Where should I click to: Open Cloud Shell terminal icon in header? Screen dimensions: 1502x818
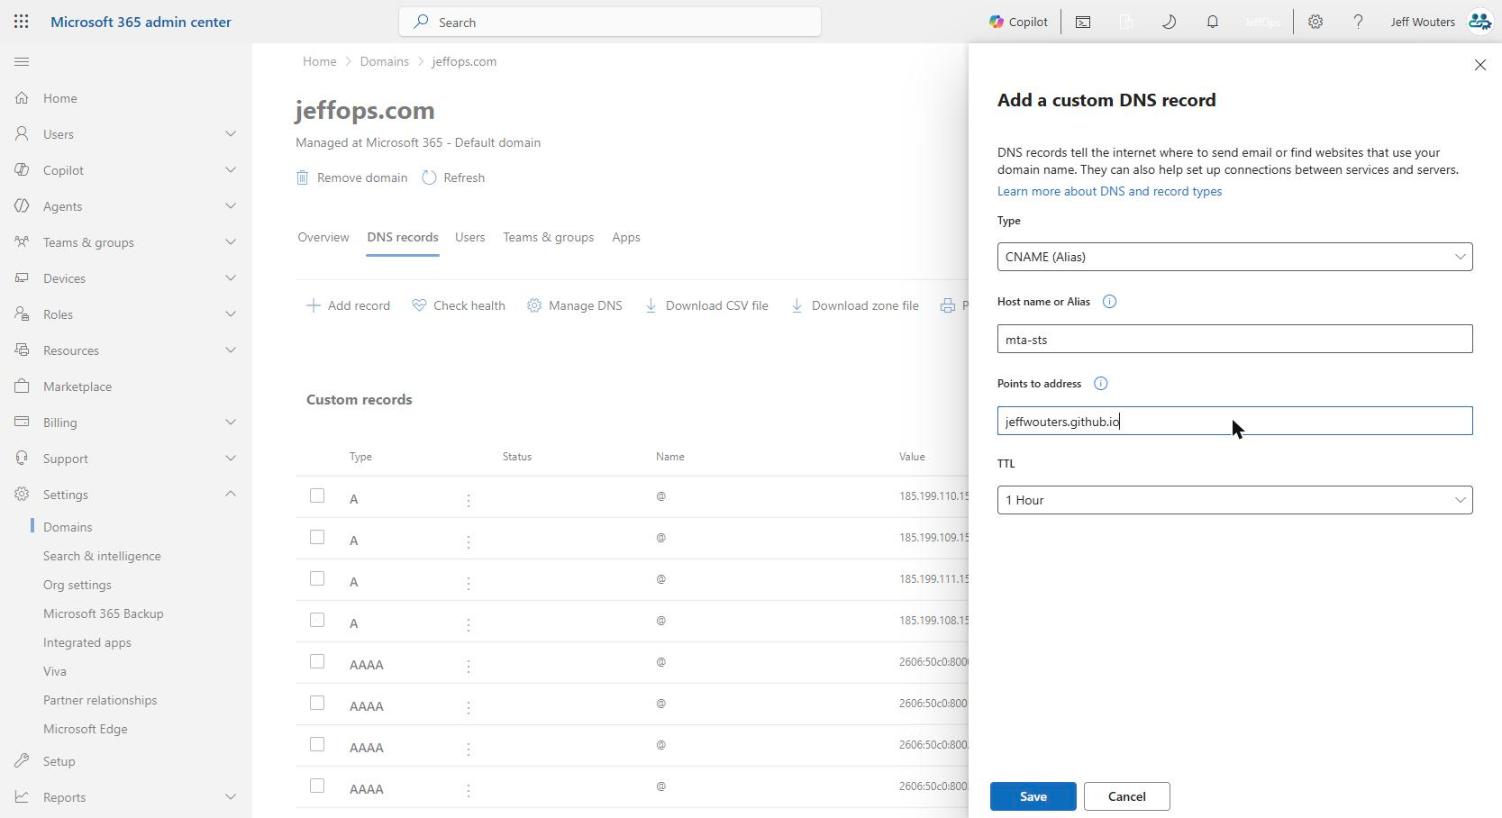tap(1083, 22)
